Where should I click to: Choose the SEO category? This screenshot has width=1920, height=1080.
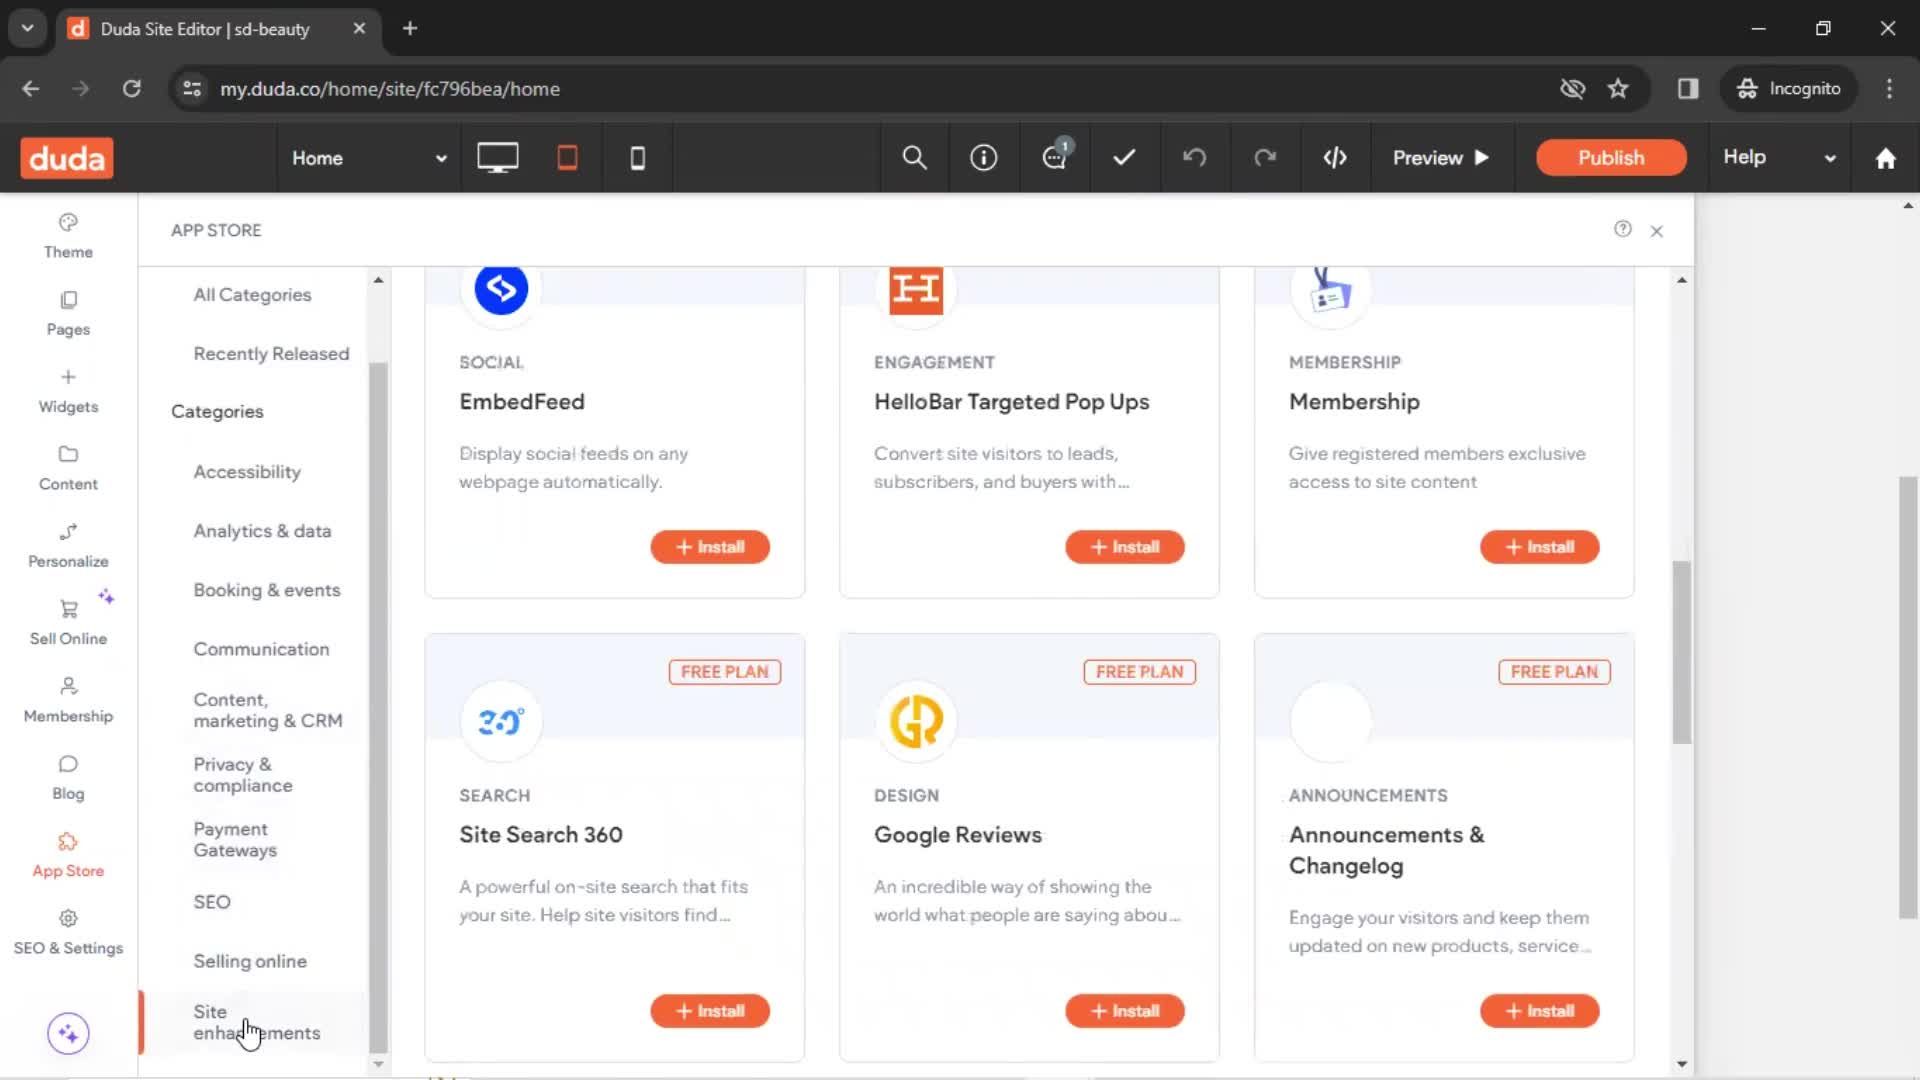coord(212,902)
